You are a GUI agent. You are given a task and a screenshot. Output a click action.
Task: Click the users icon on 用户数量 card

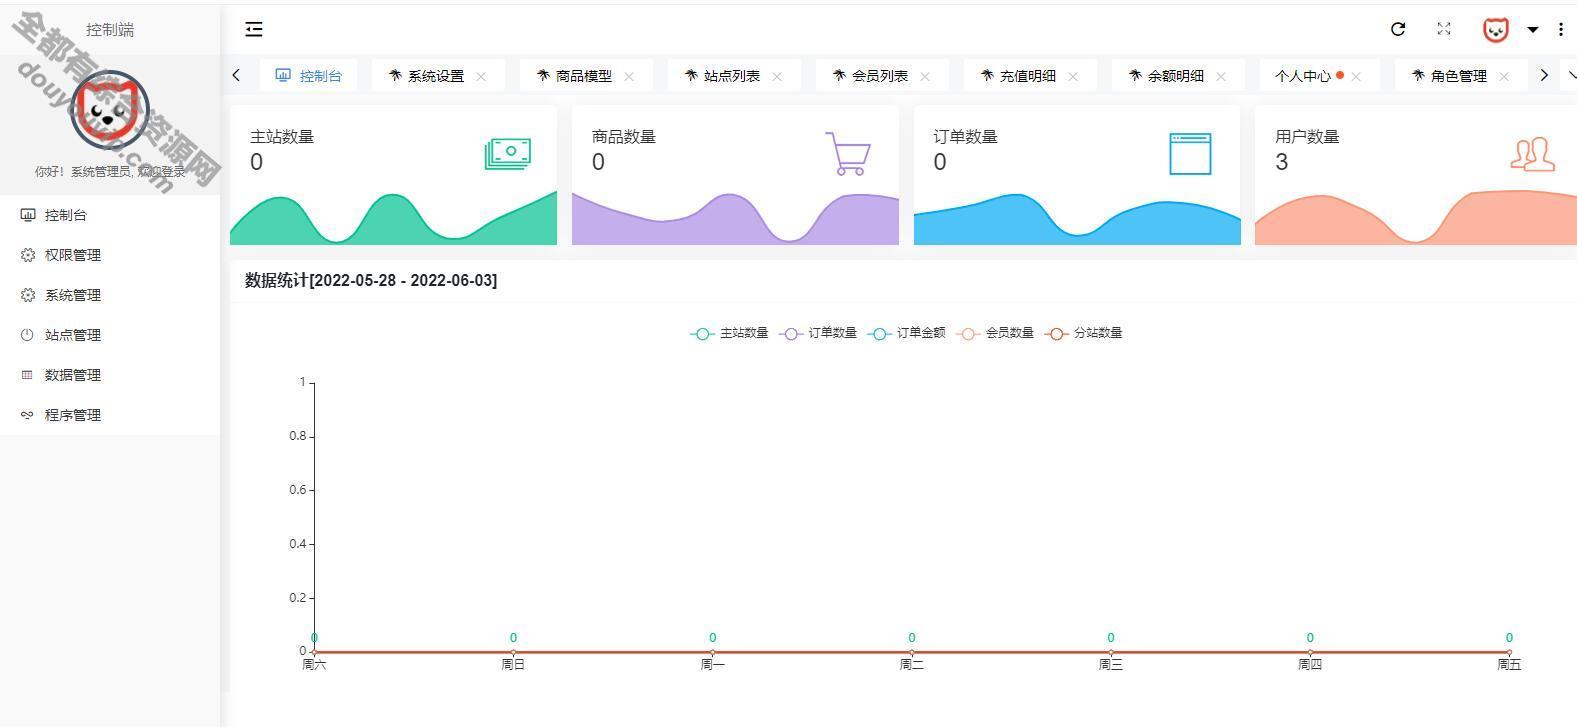(x=1532, y=154)
